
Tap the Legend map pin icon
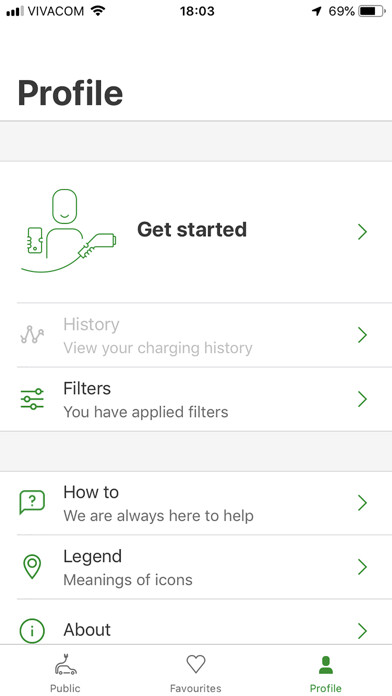32,567
